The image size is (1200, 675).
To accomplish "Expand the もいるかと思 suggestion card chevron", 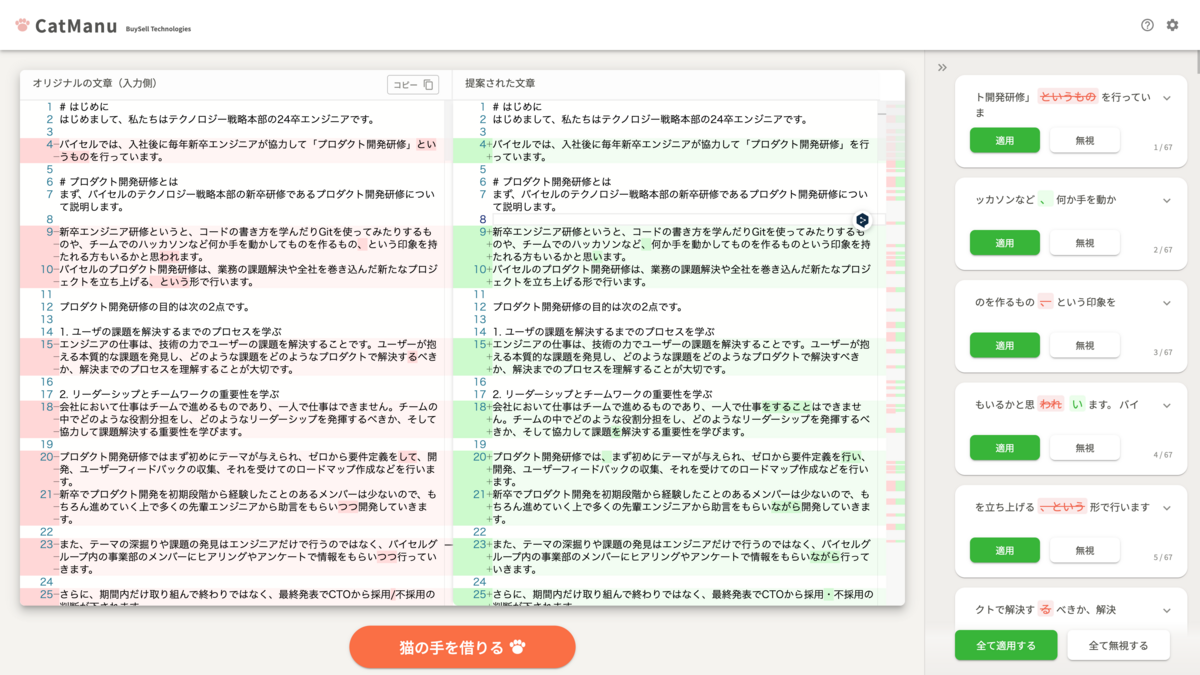I will point(1166,405).
